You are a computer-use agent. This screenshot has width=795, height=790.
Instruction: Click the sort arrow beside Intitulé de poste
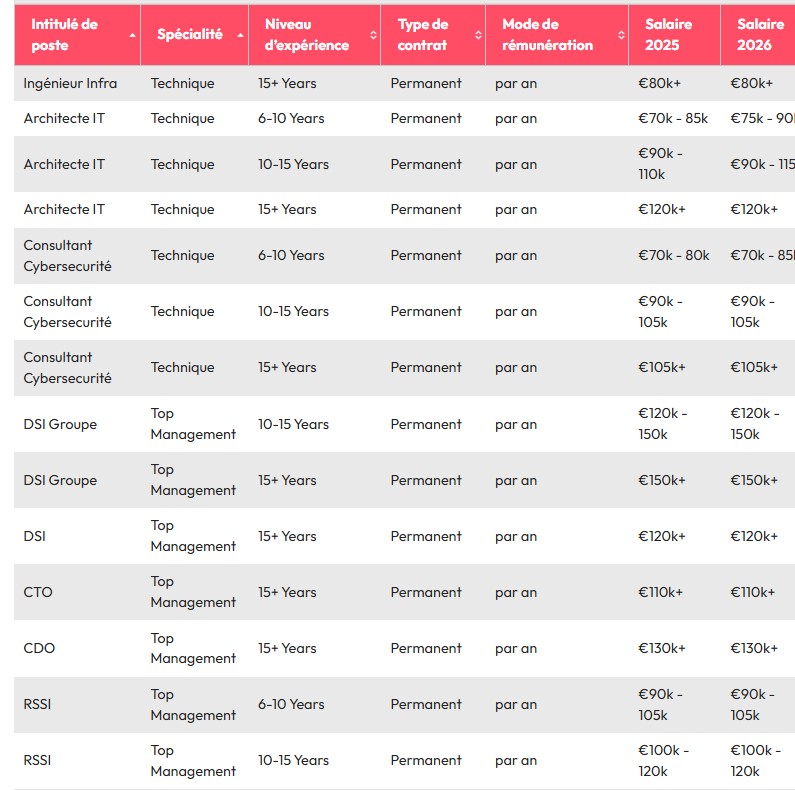coord(133,35)
